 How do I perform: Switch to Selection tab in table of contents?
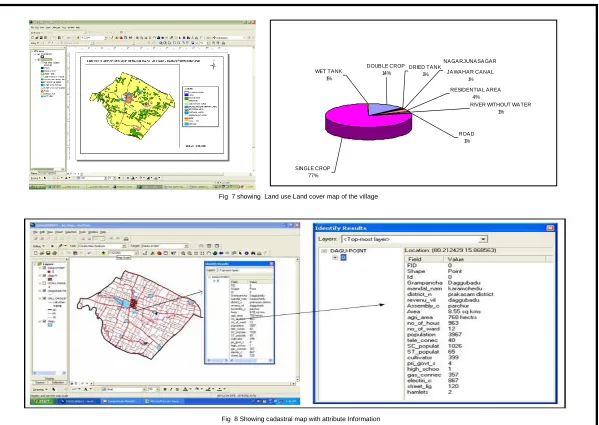tap(58, 383)
